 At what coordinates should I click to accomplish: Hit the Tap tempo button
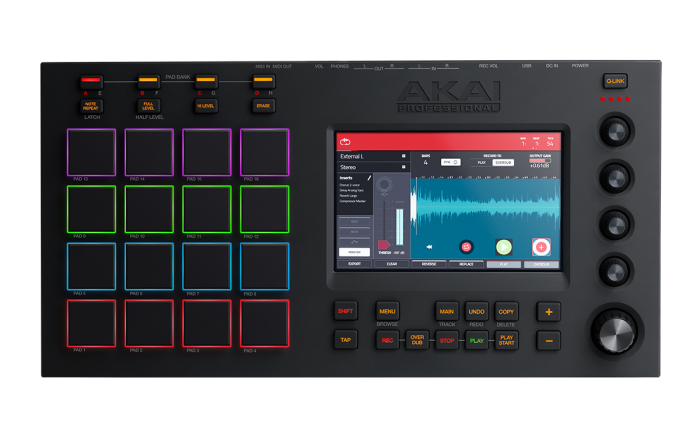click(346, 340)
